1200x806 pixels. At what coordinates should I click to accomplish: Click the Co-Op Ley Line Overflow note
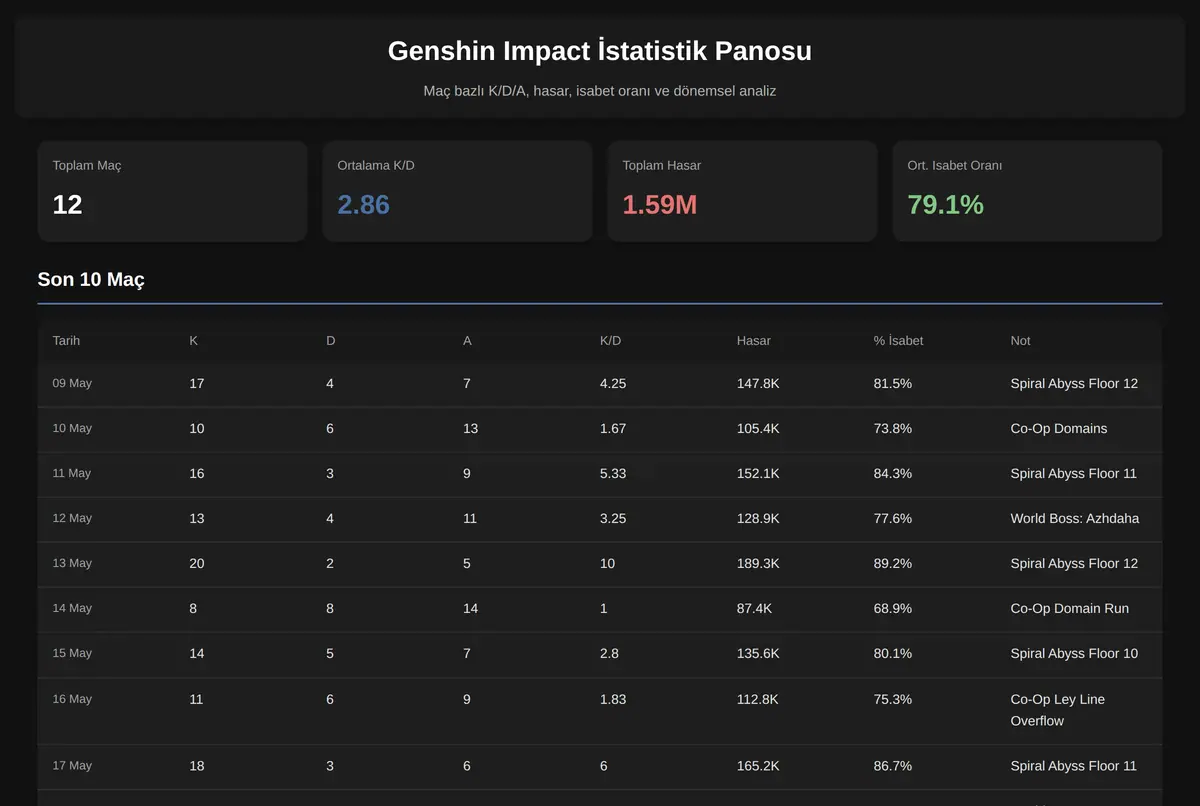click(1058, 710)
